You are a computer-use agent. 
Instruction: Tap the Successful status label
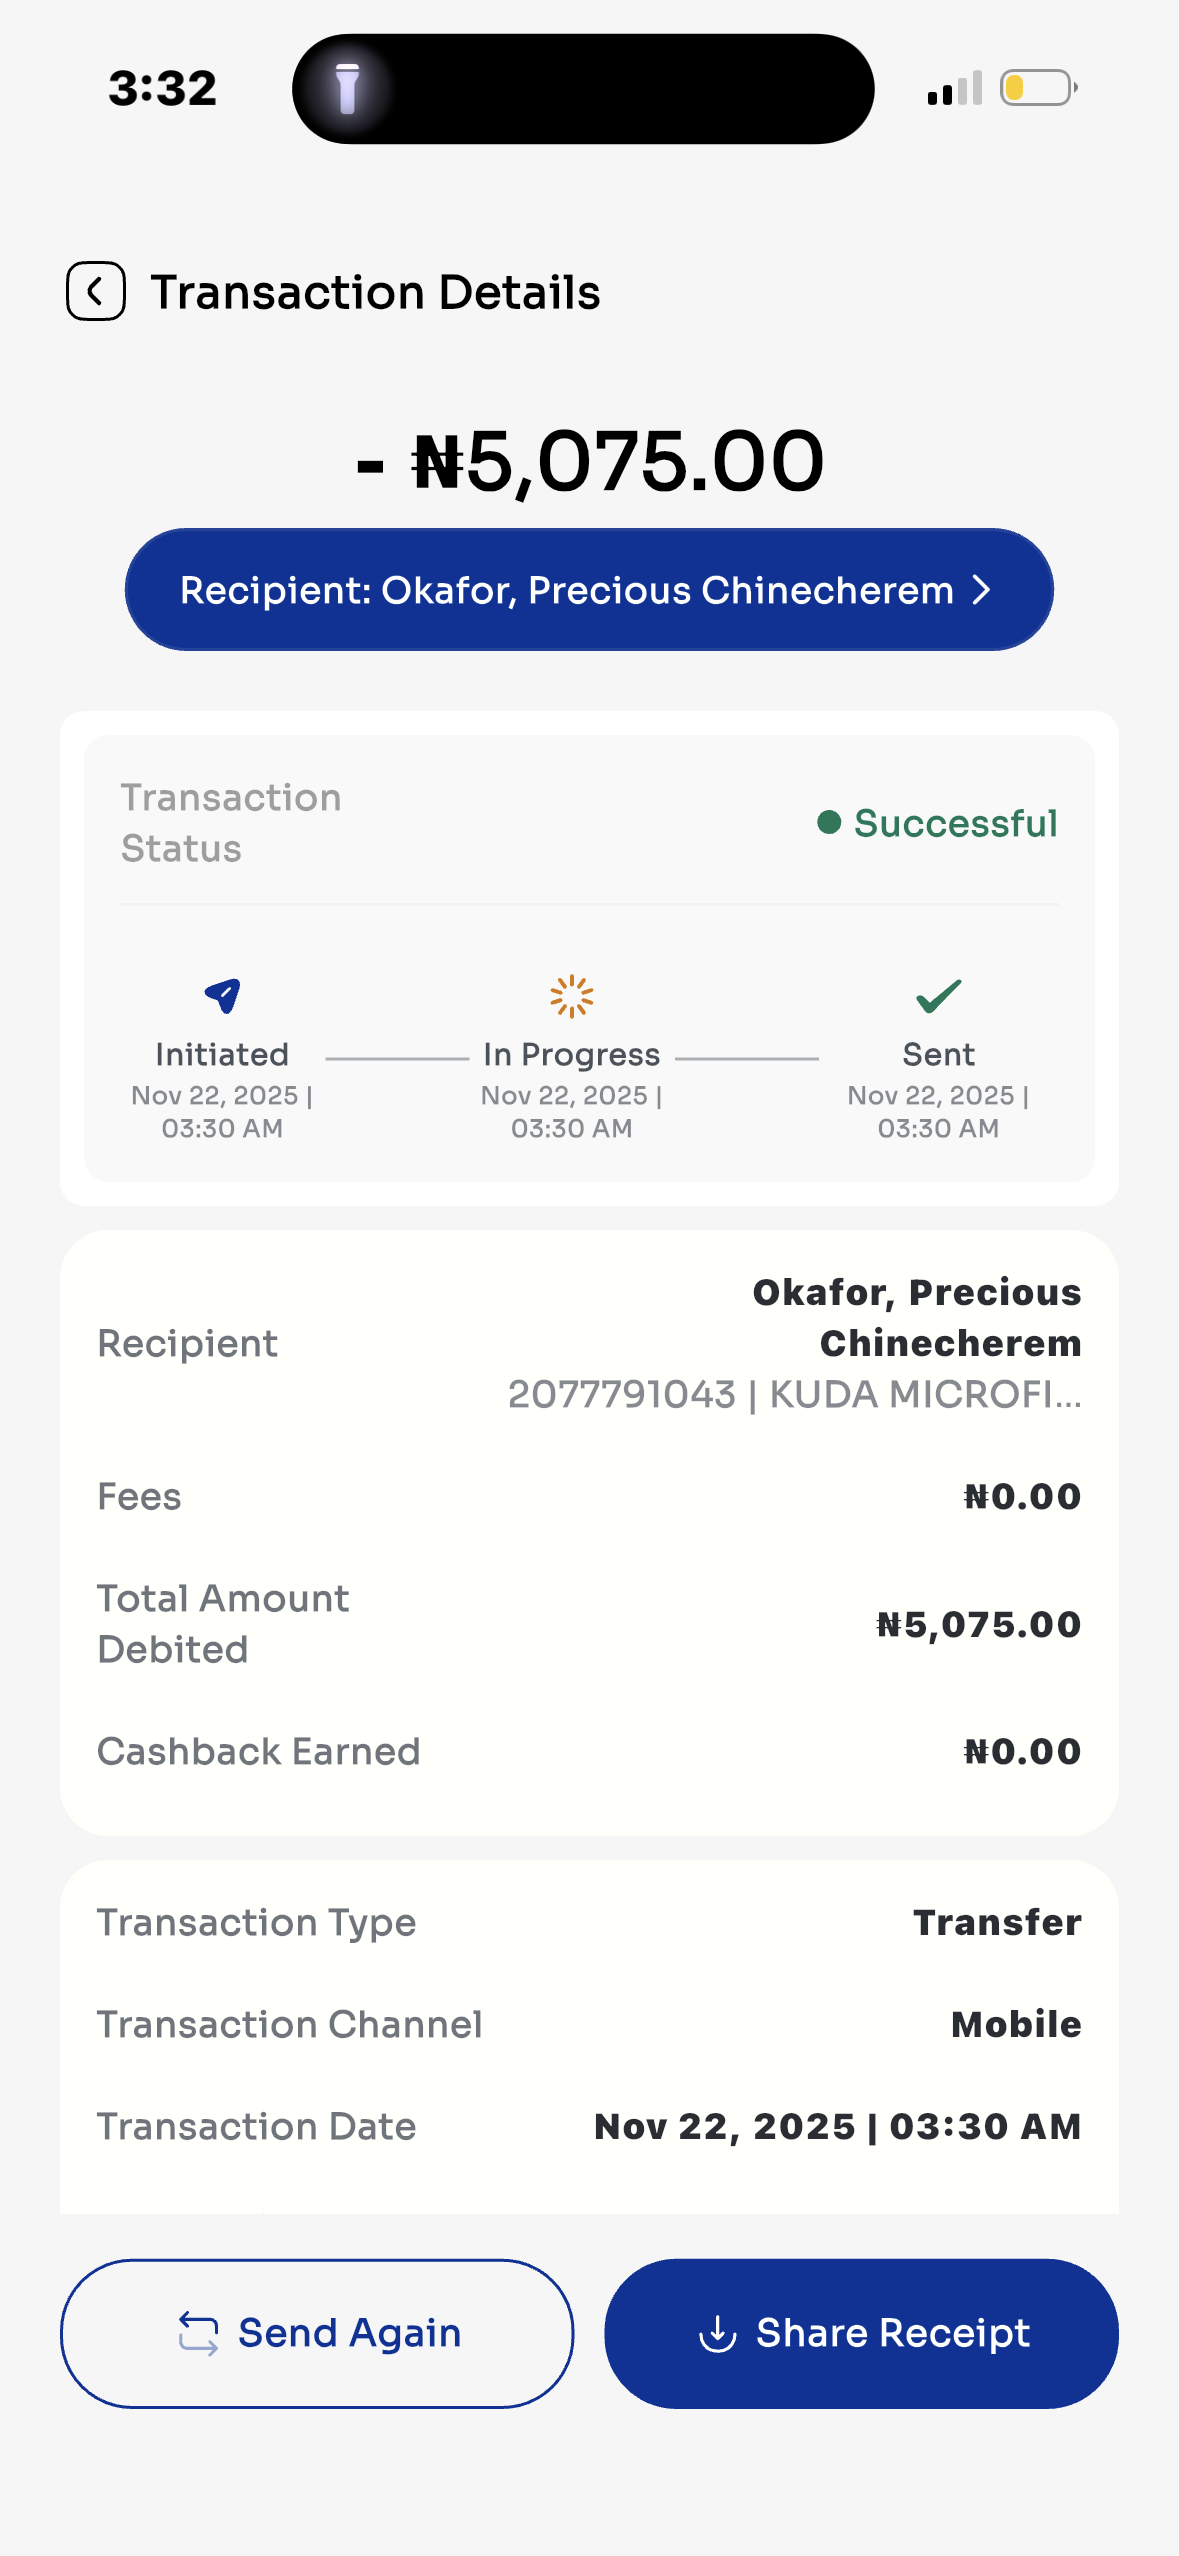coord(955,823)
